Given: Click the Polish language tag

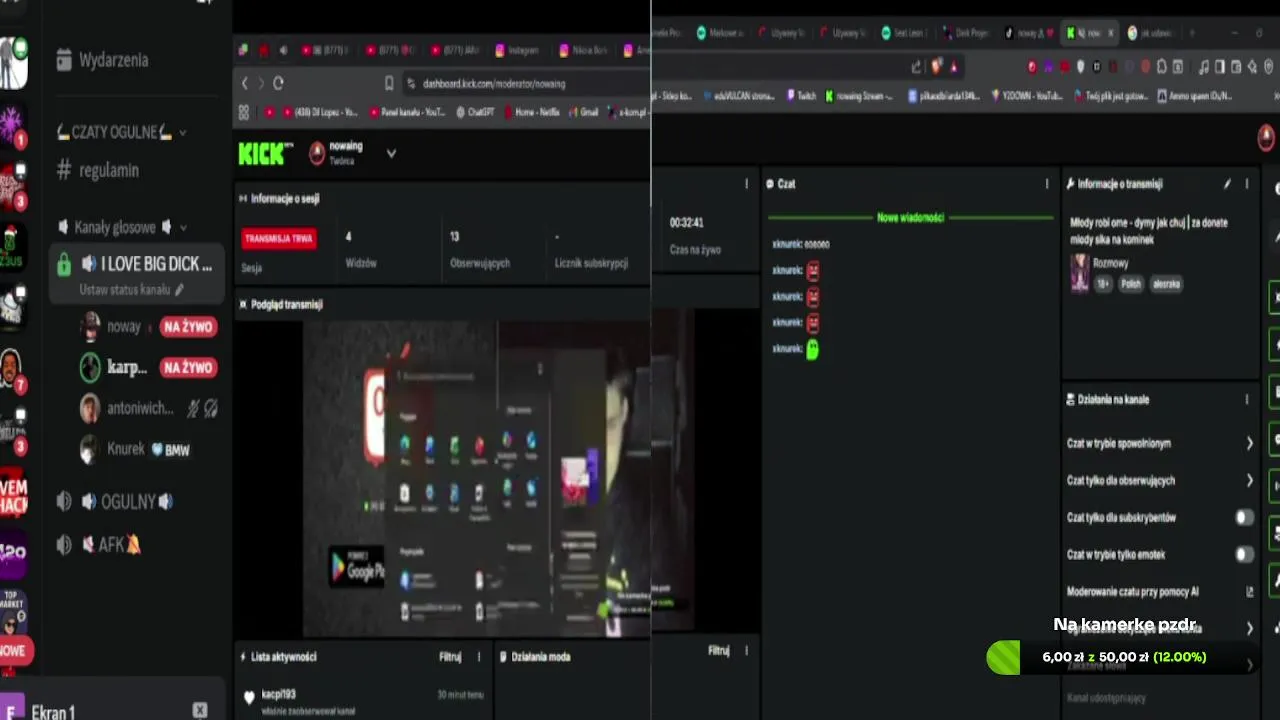Looking at the screenshot, I should (1131, 284).
